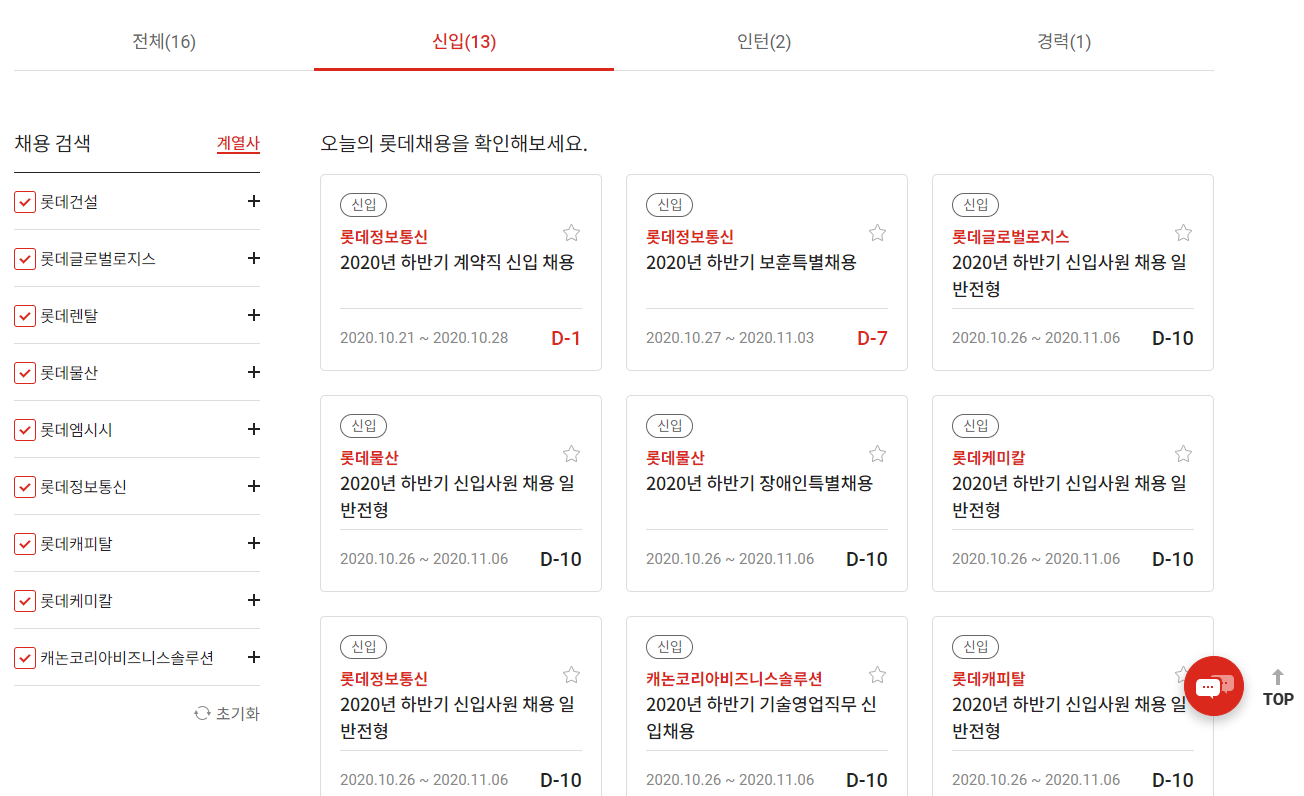Screen dimensions: 1304x796
Task: Go to the 경력(1) tab
Action: click(x=1064, y=42)
